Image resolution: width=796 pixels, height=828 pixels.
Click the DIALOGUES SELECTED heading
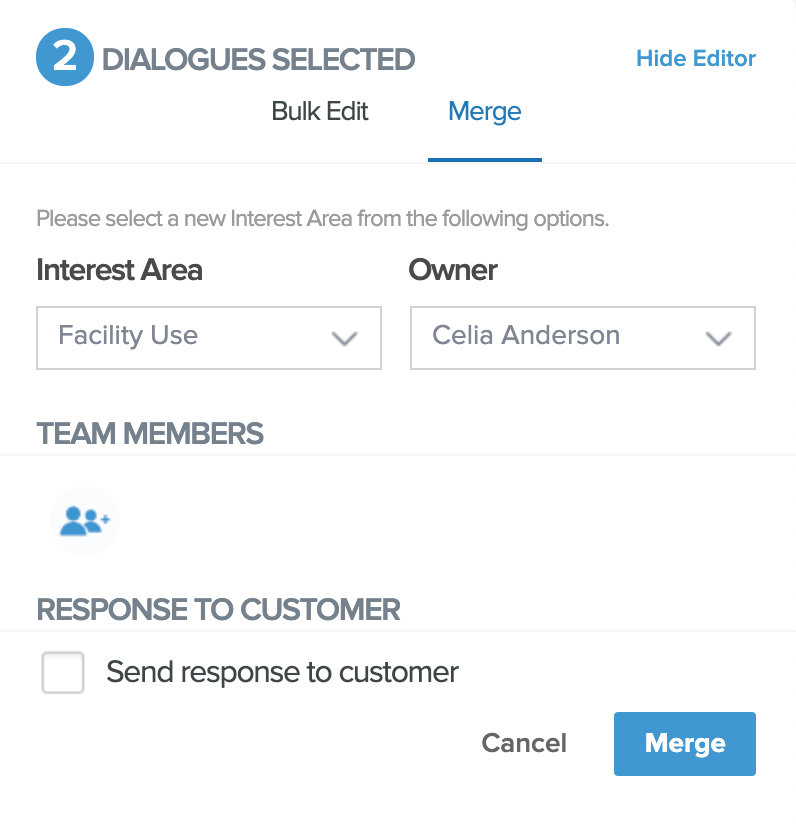coord(258,59)
